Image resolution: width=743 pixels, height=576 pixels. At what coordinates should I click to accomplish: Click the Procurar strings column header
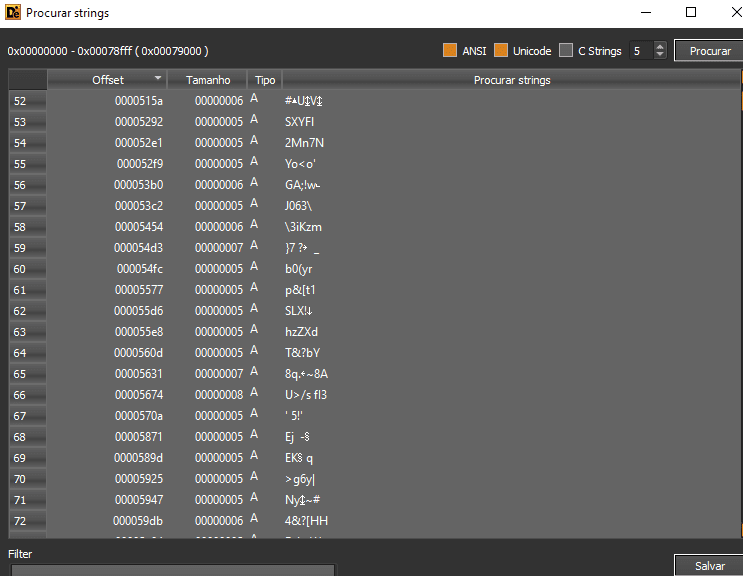[x=511, y=80]
